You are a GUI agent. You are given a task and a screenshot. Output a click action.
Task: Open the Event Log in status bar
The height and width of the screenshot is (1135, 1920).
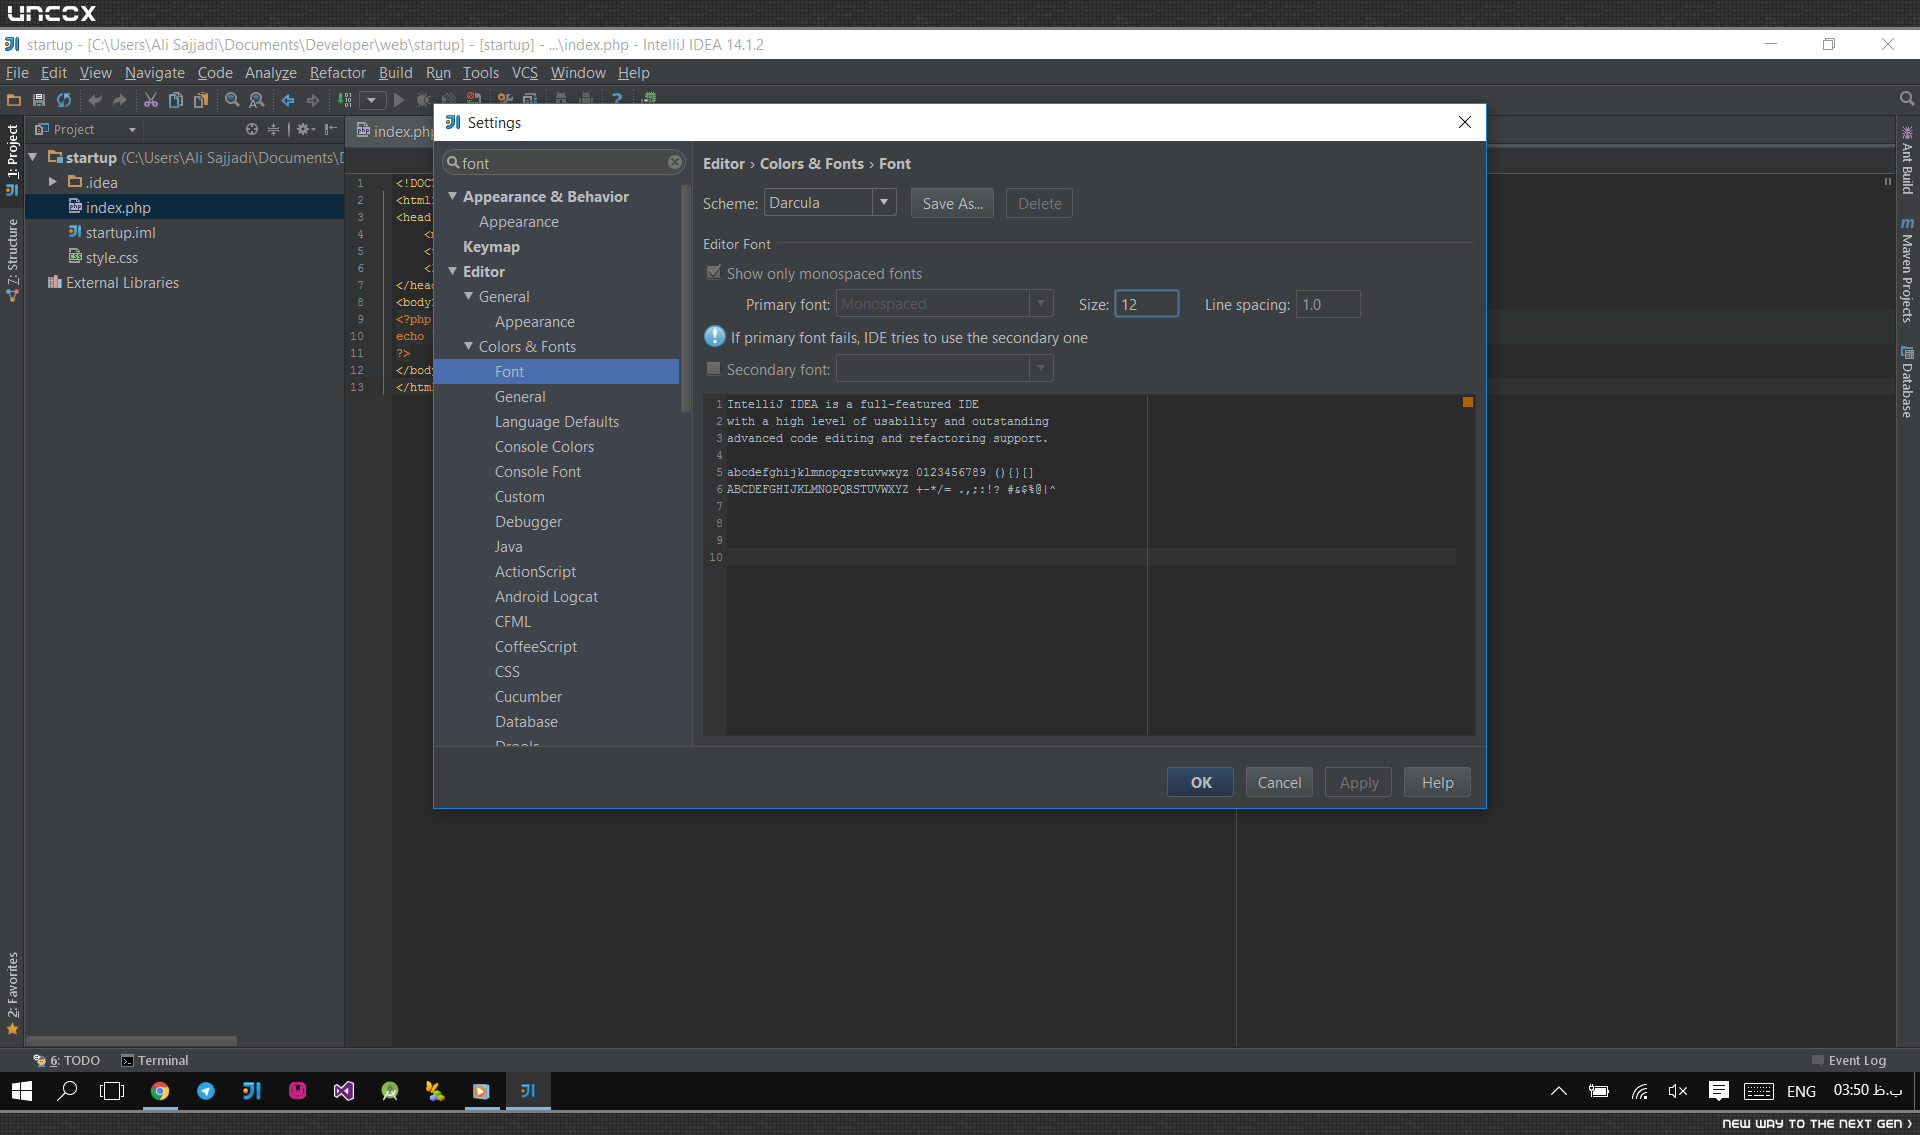click(x=1849, y=1061)
